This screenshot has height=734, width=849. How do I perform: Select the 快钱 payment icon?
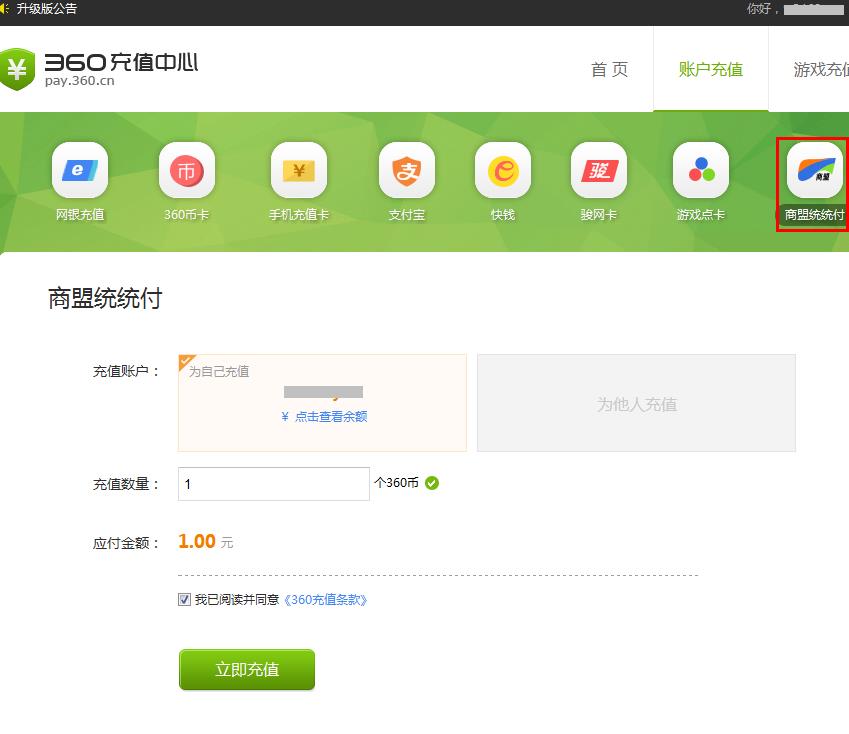click(503, 171)
